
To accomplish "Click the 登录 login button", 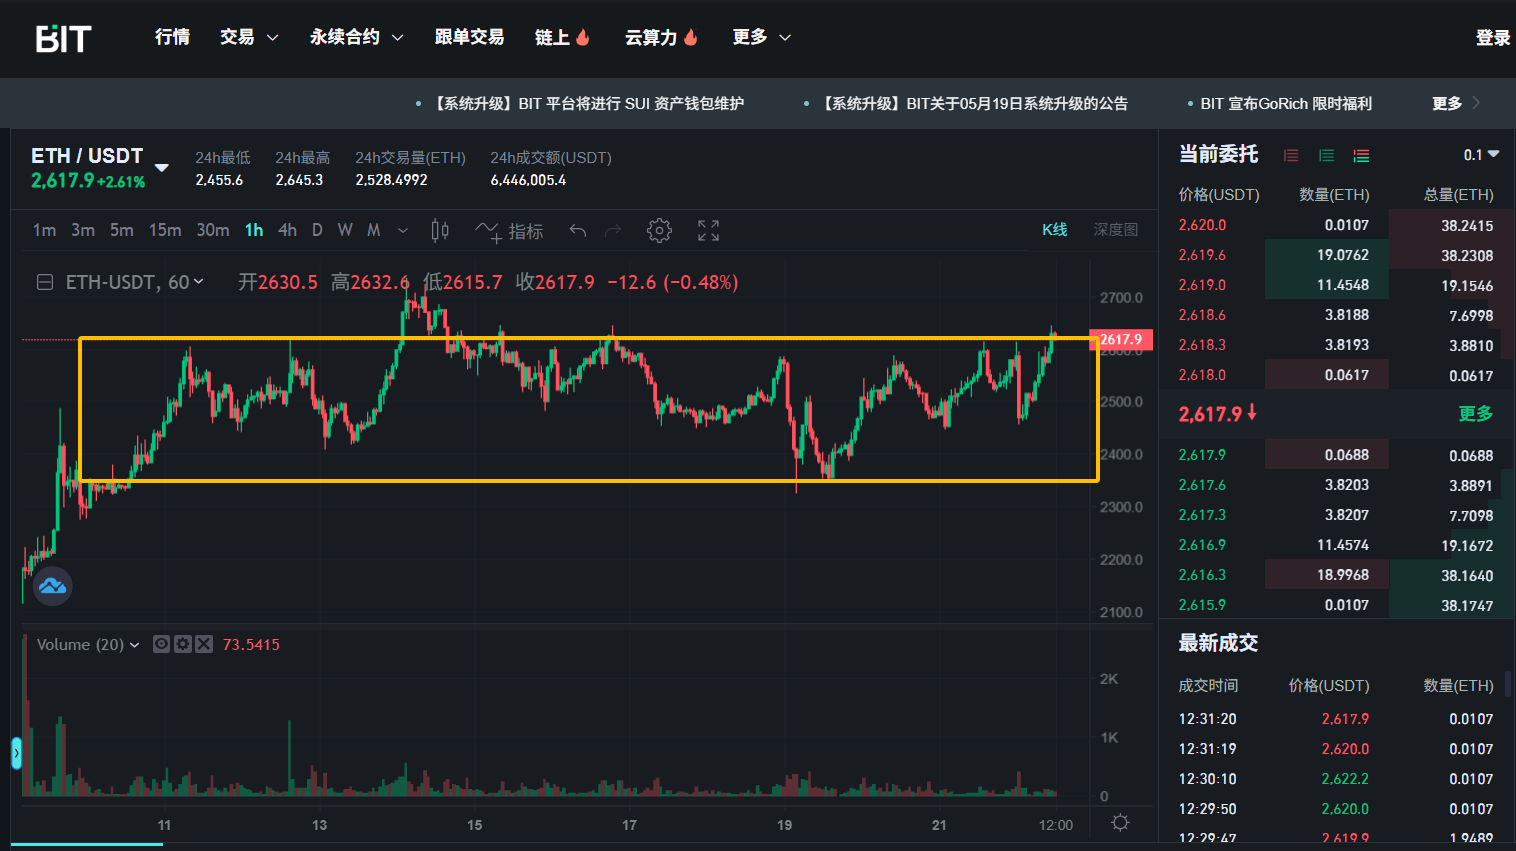I will pos(1492,38).
